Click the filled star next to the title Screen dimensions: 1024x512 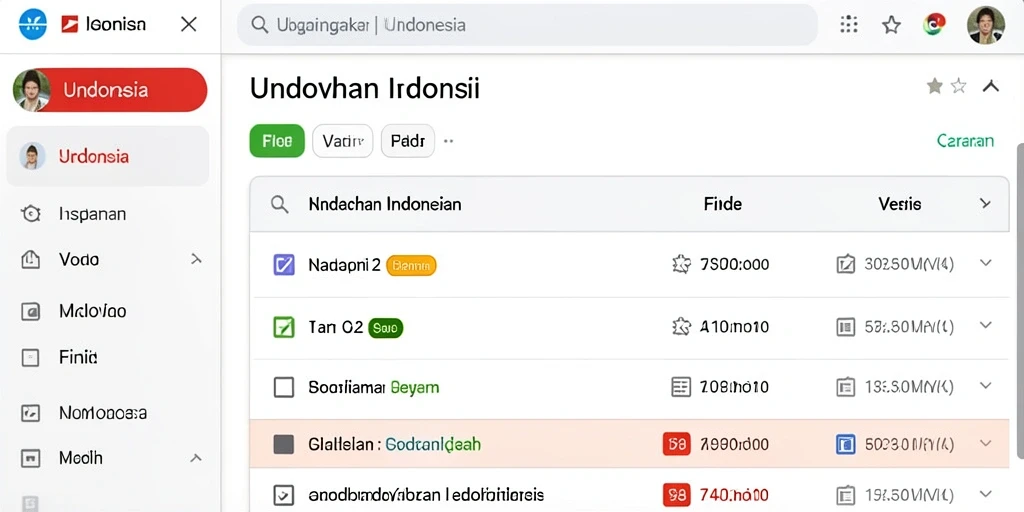[935, 86]
